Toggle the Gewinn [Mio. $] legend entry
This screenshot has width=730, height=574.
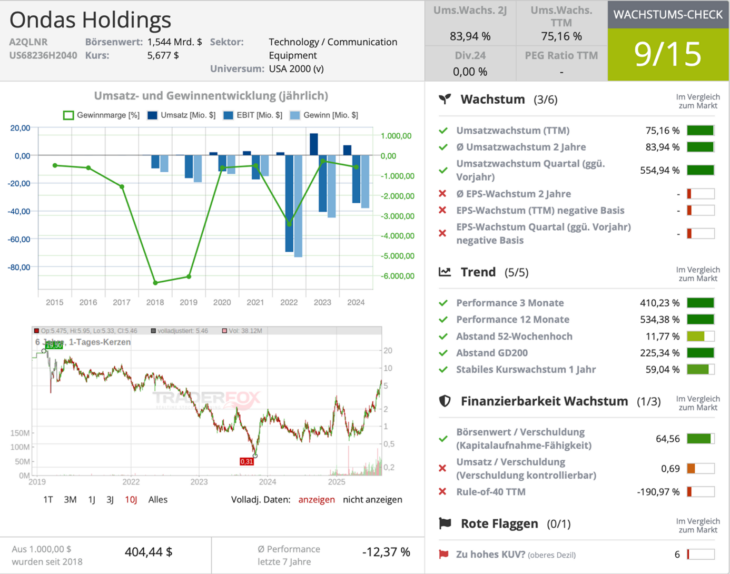324,115
